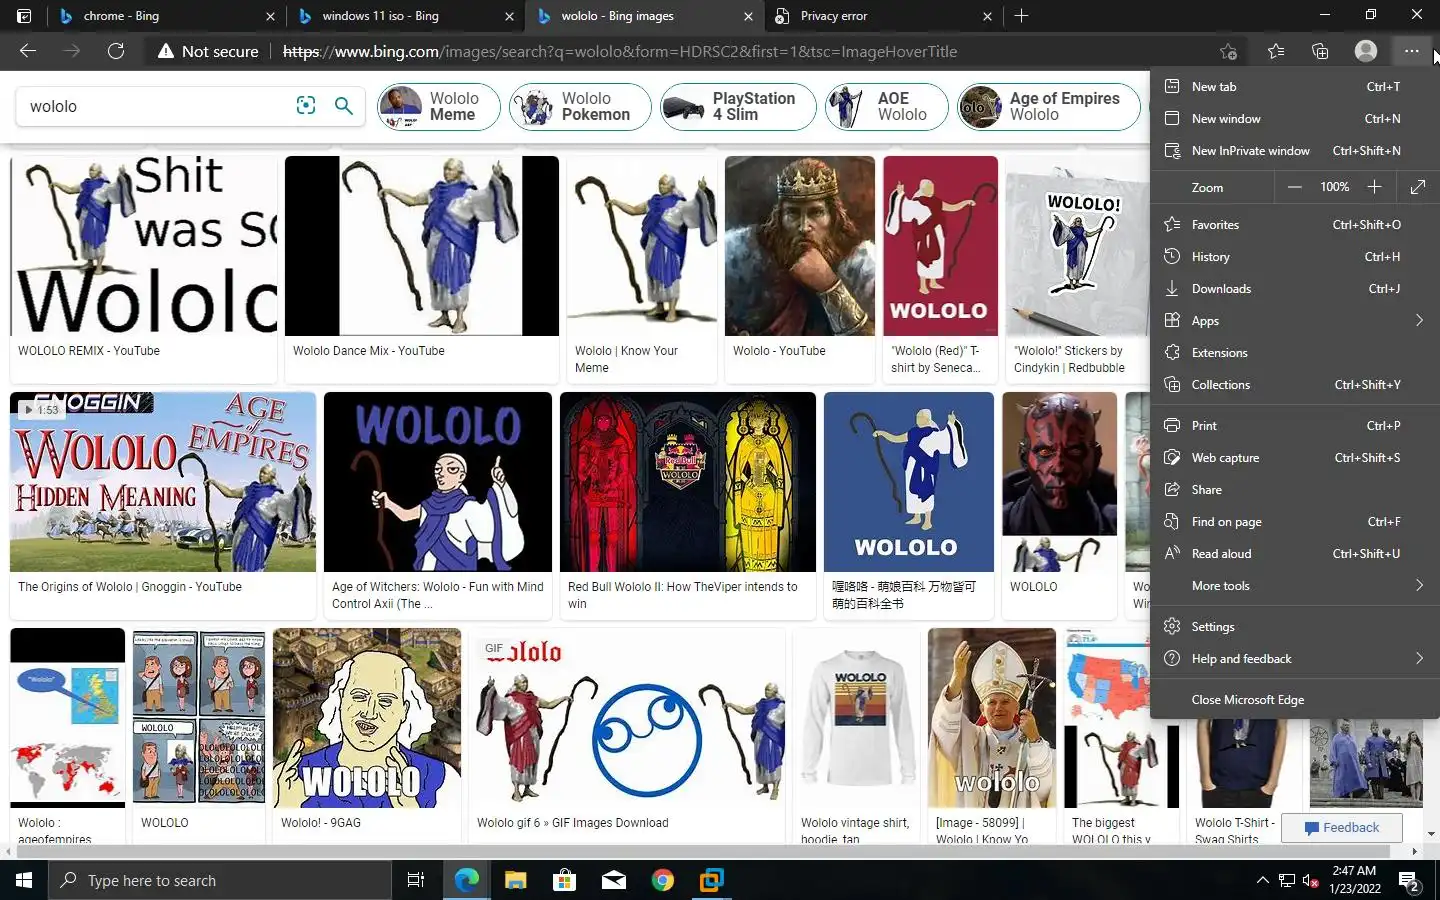The image size is (1440, 900).
Task: Click the volume icon in system tray
Action: click(1310, 881)
